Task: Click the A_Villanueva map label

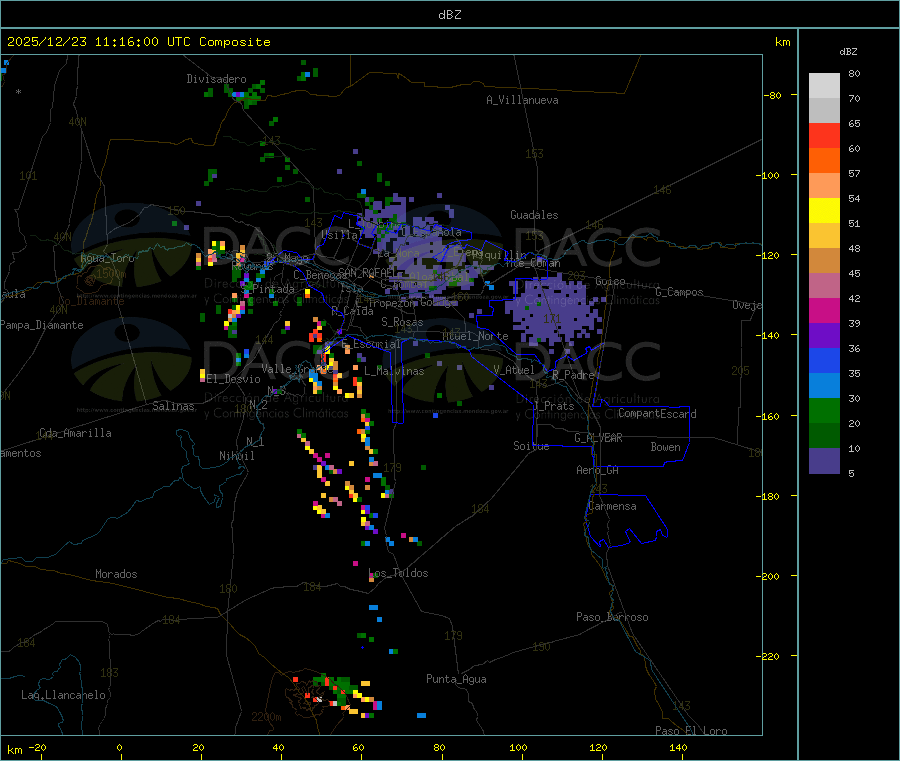Action: (522, 100)
